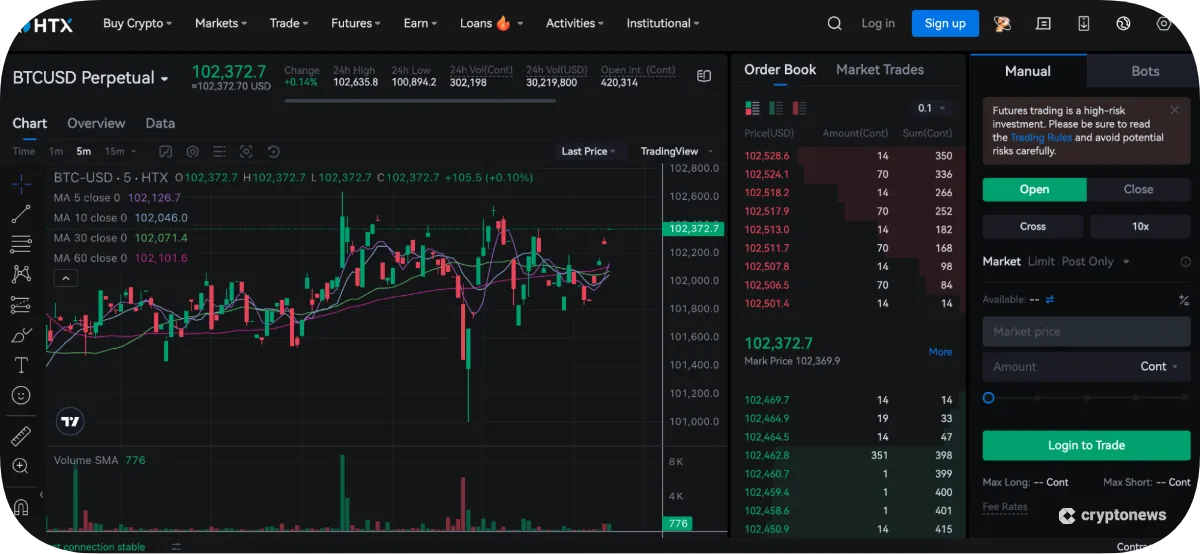Click the Sign up button

[945, 23]
